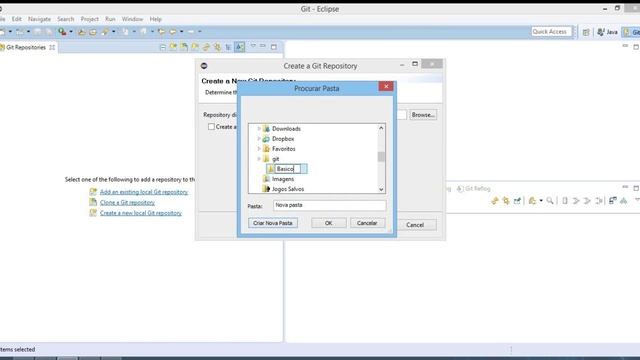640x360 pixels.
Task: Click the Run external tools icon in main toolbar
Action: click(x=62, y=31)
